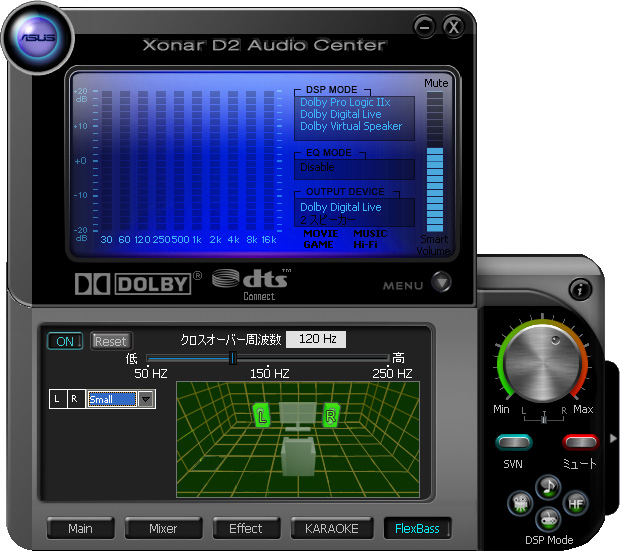Select the R speaker box
The image size is (620, 551).
(75, 399)
